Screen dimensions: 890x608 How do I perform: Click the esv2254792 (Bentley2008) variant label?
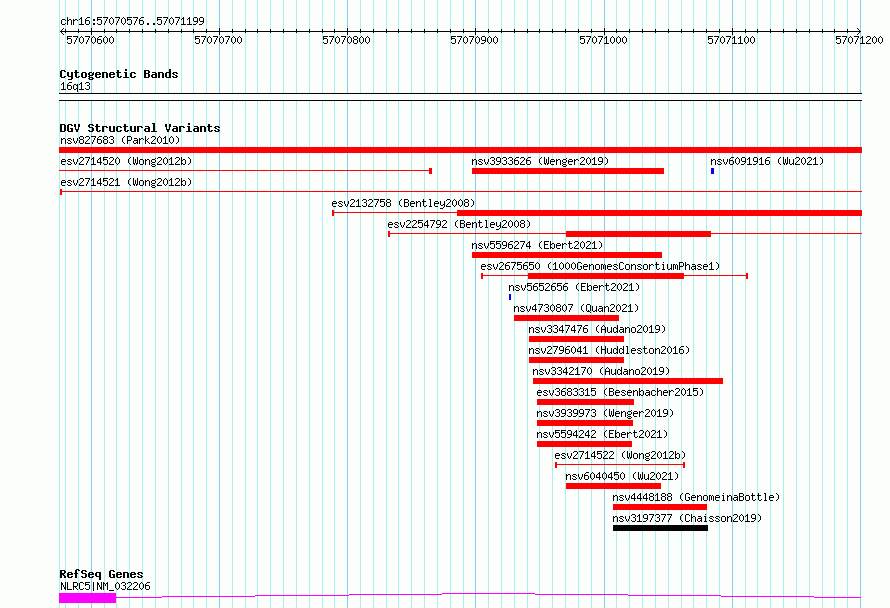point(459,224)
